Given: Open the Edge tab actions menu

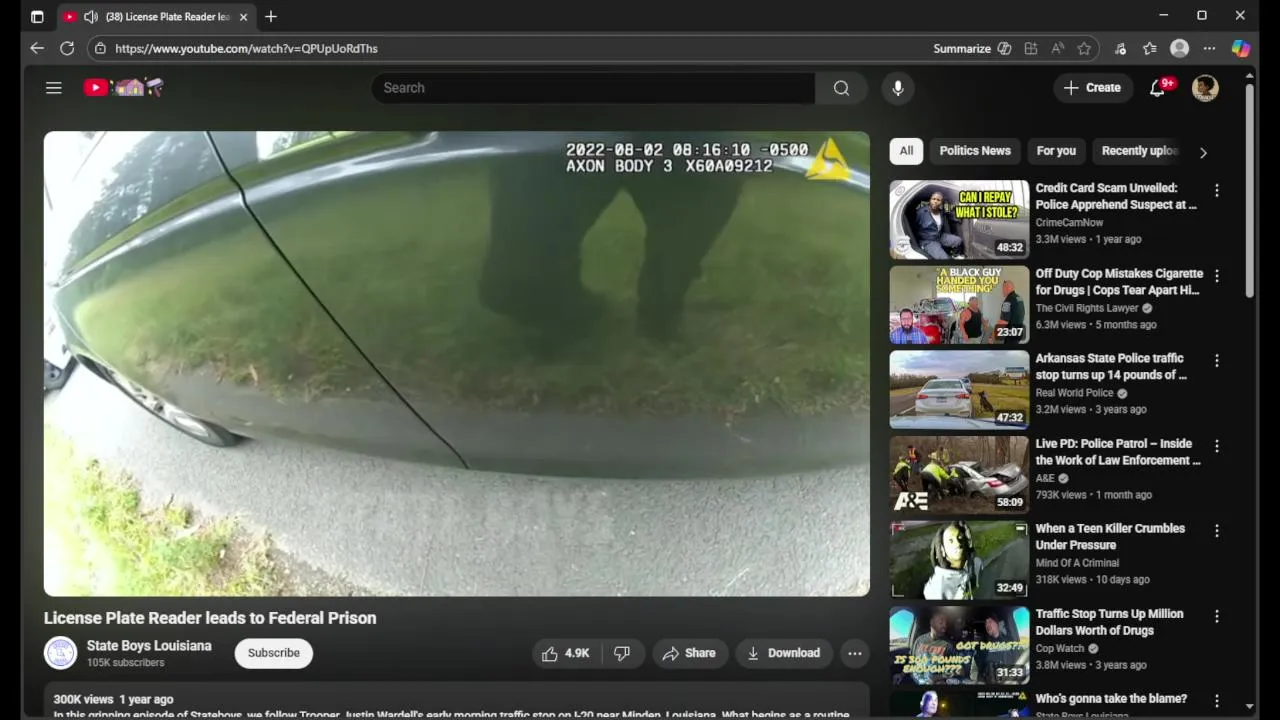Looking at the screenshot, I should pos(37,16).
